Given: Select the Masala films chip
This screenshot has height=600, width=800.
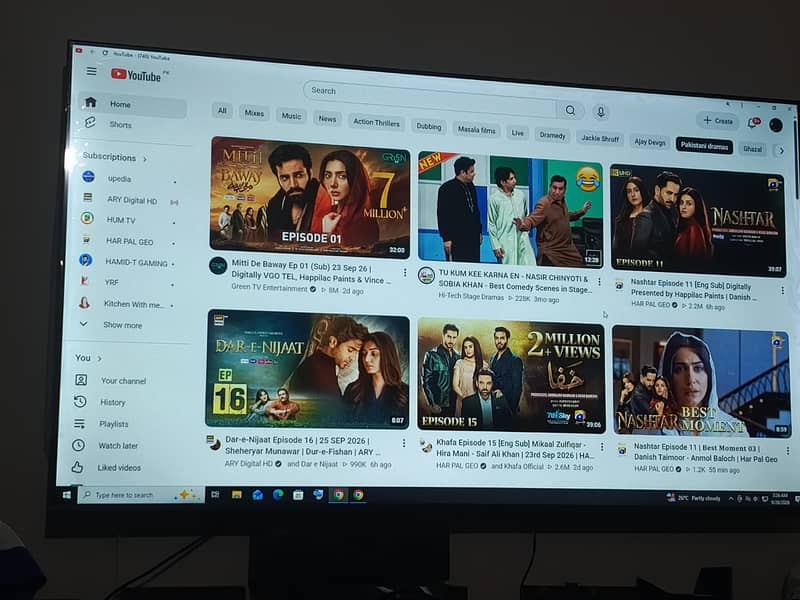Looking at the screenshot, I should tap(477, 130).
